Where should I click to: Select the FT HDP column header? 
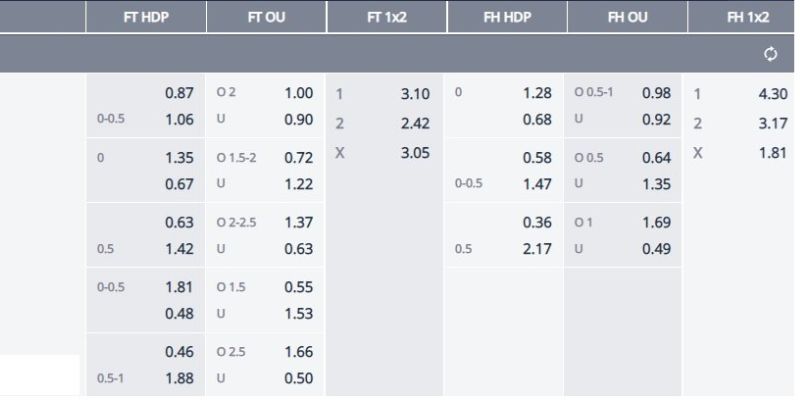[146, 17]
